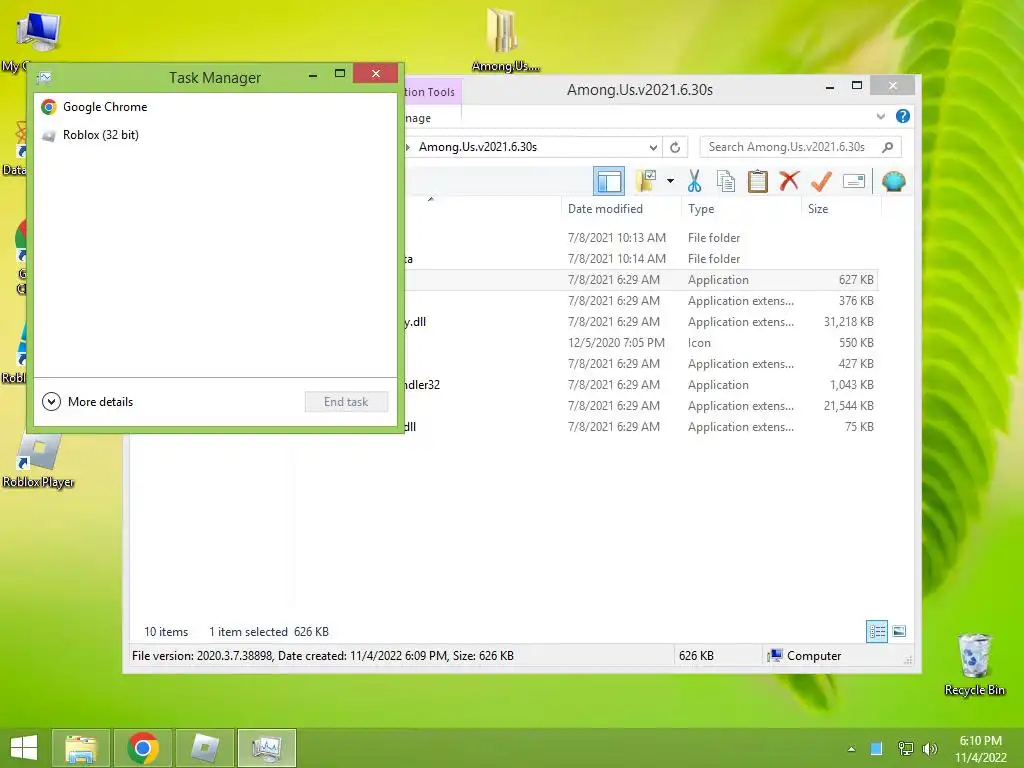The image size is (1024, 768).
Task: Click the magnifier search icon in Explorer
Action: [888, 147]
